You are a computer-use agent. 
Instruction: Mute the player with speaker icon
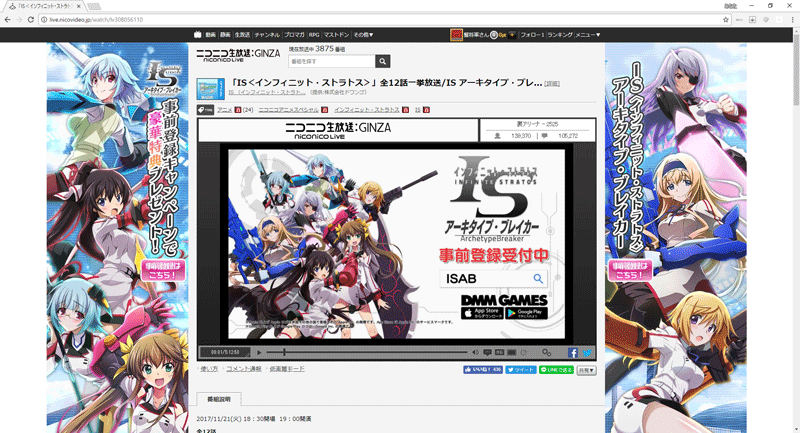pyautogui.click(x=475, y=352)
